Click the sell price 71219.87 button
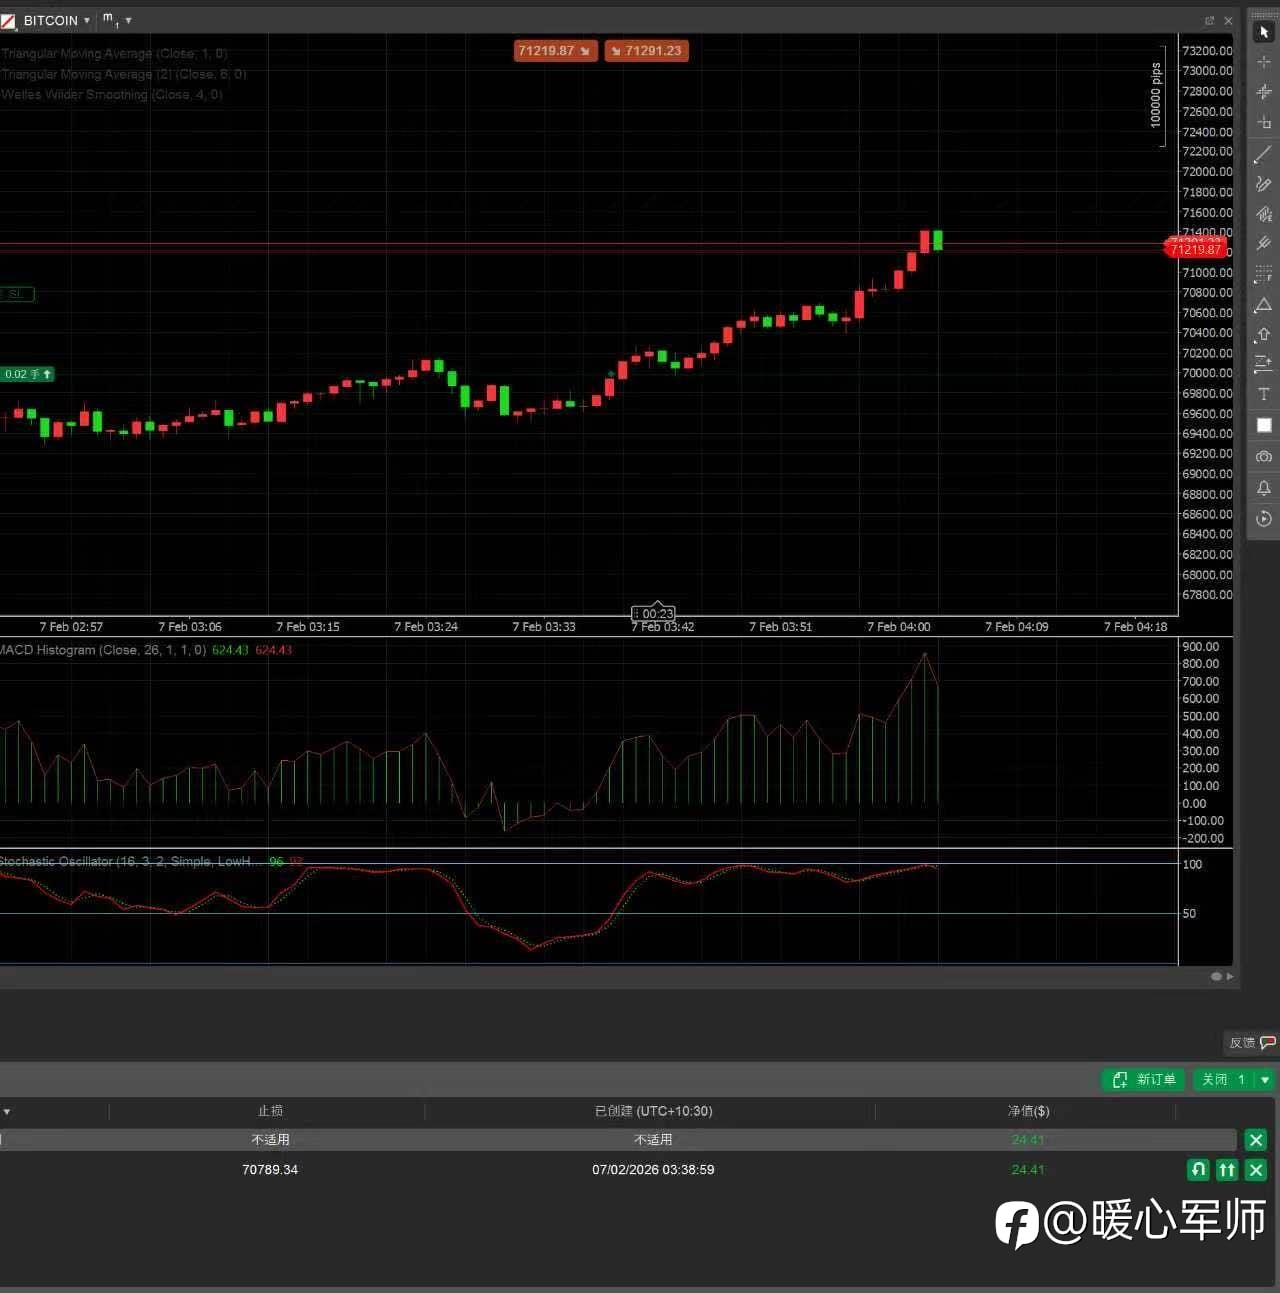Screen dimensions: 1280x1293 [x=554, y=51]
